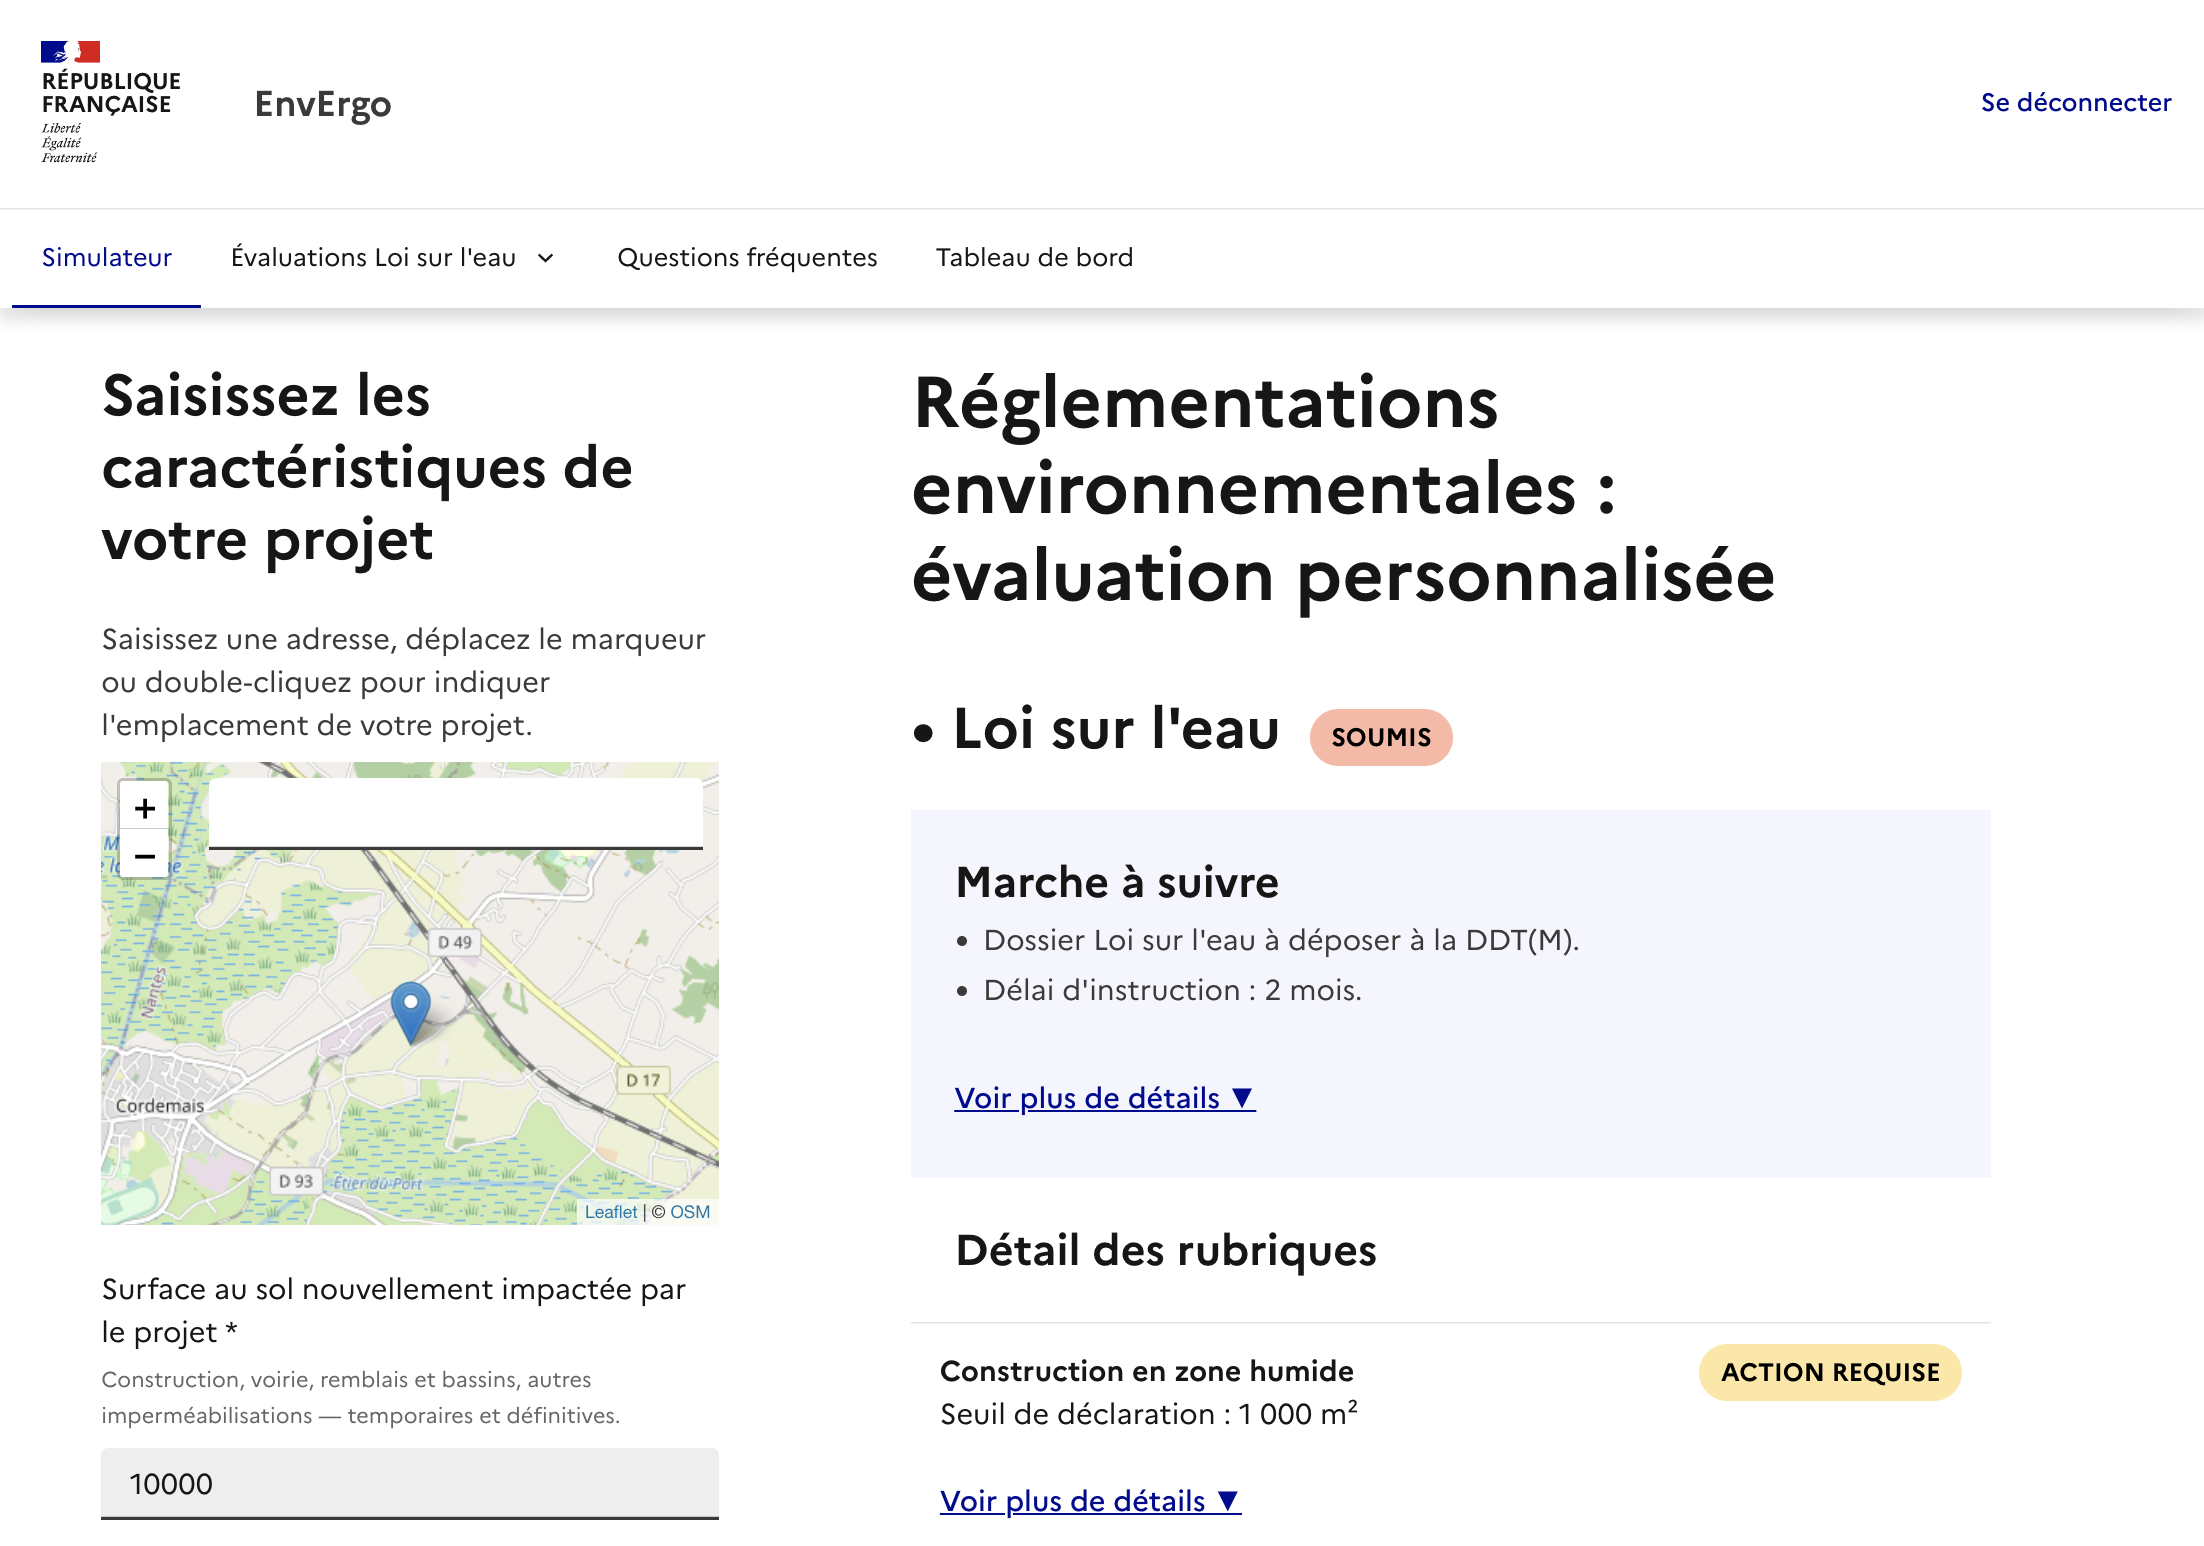Expand Voir plus de détails under Construction en zone humide
This screenshot has height=1546, width=2204.
[1090, 1501]
